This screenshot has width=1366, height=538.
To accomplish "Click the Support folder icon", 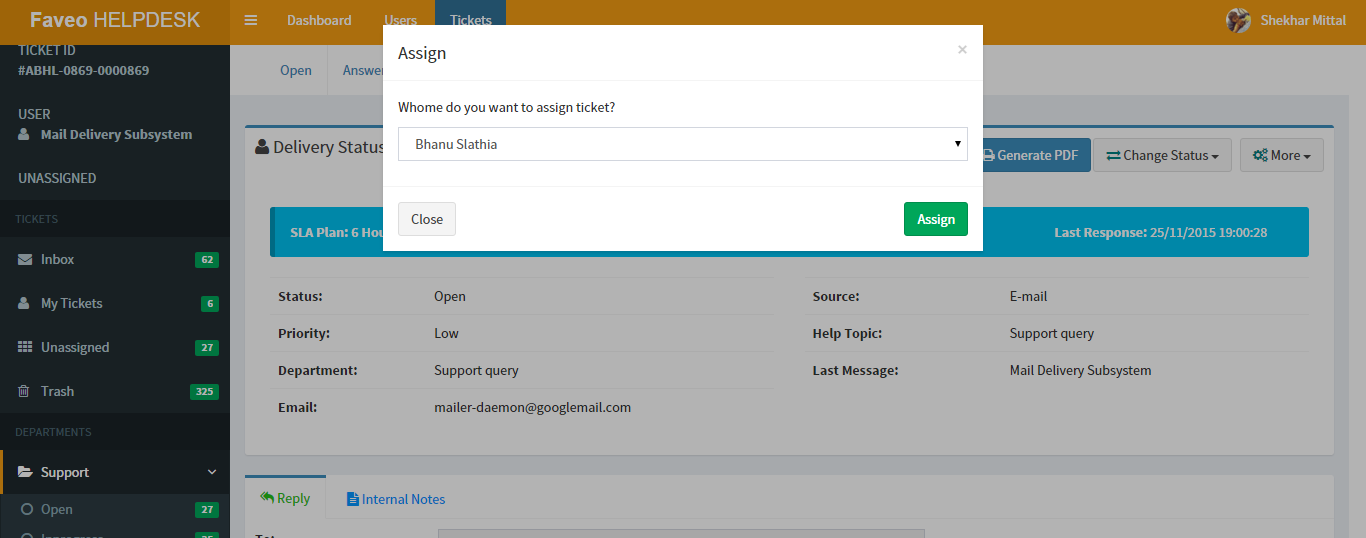I will [x=25, y=472].
